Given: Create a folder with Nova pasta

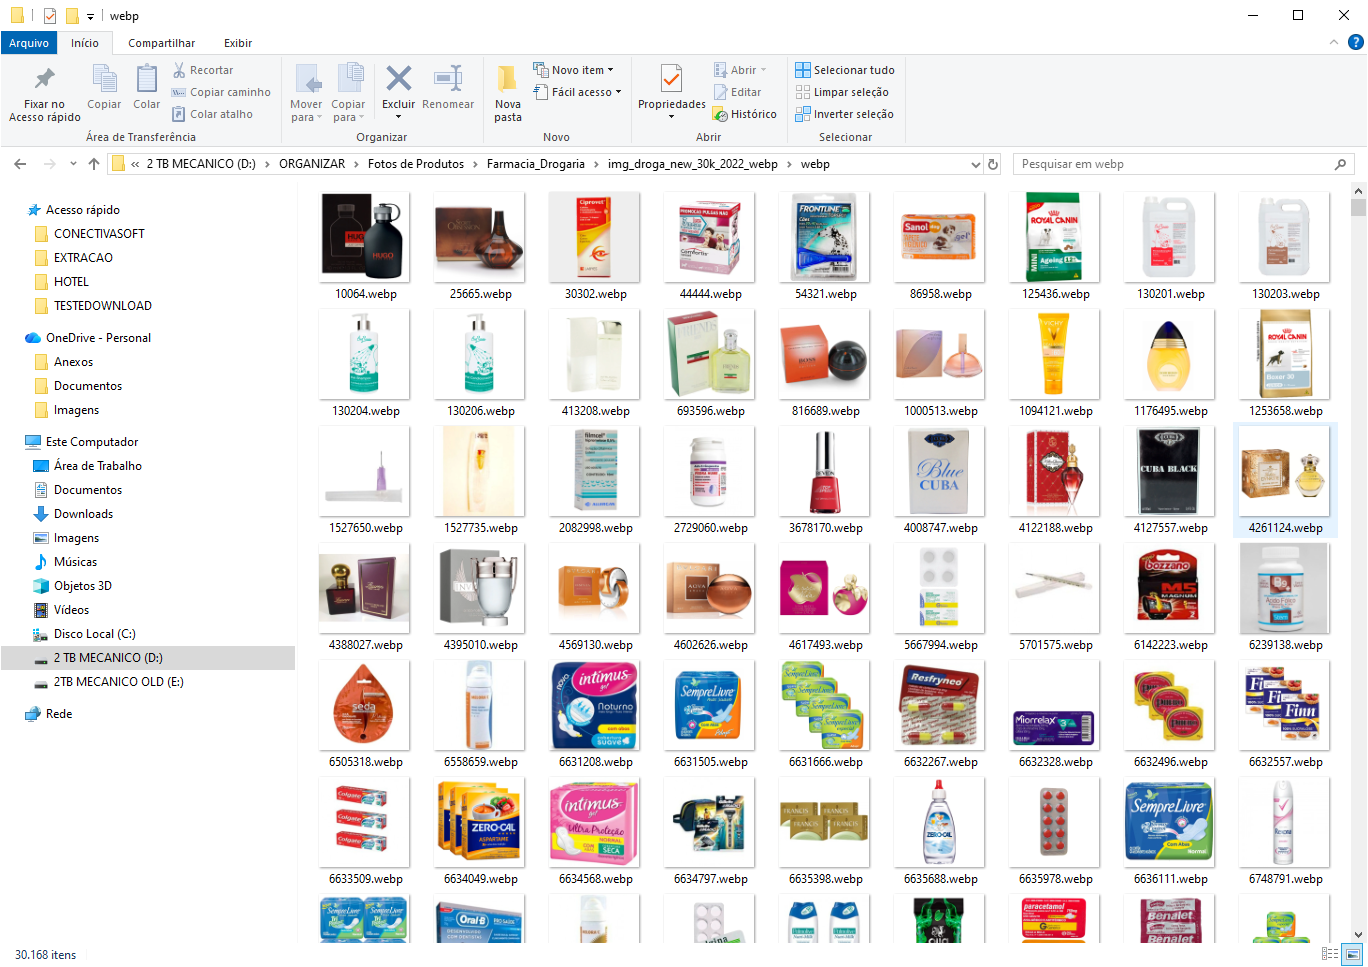Looking at the screenshot, I should (x=508, y=94).
